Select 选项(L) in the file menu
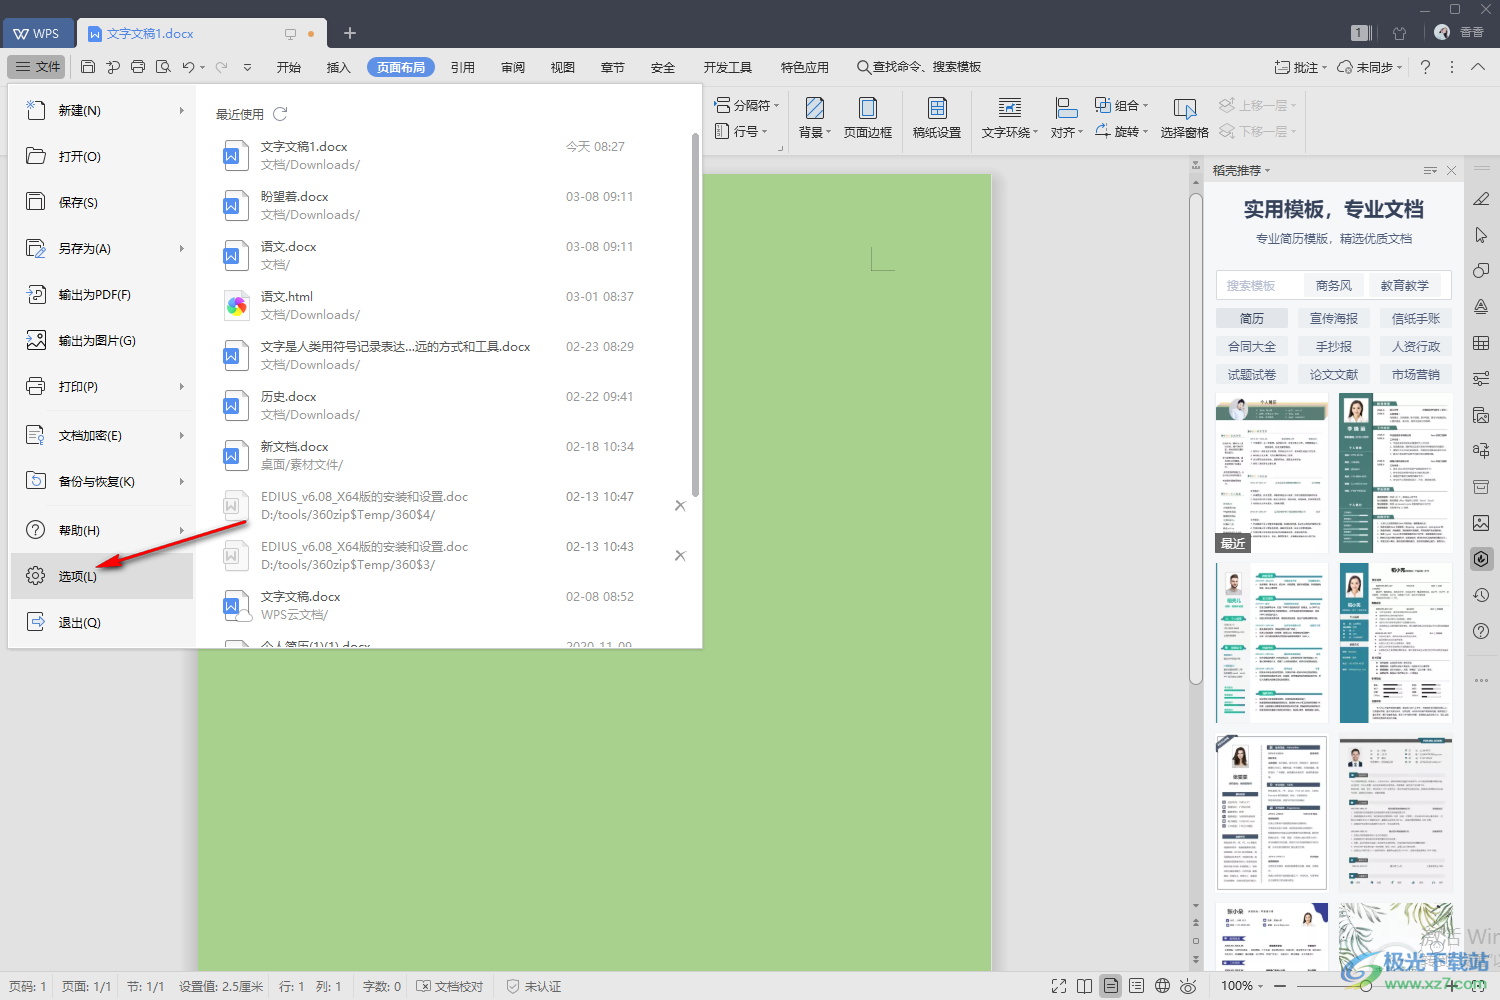Viewport: 1500px width, 1000px height. (x=102, y=576)
